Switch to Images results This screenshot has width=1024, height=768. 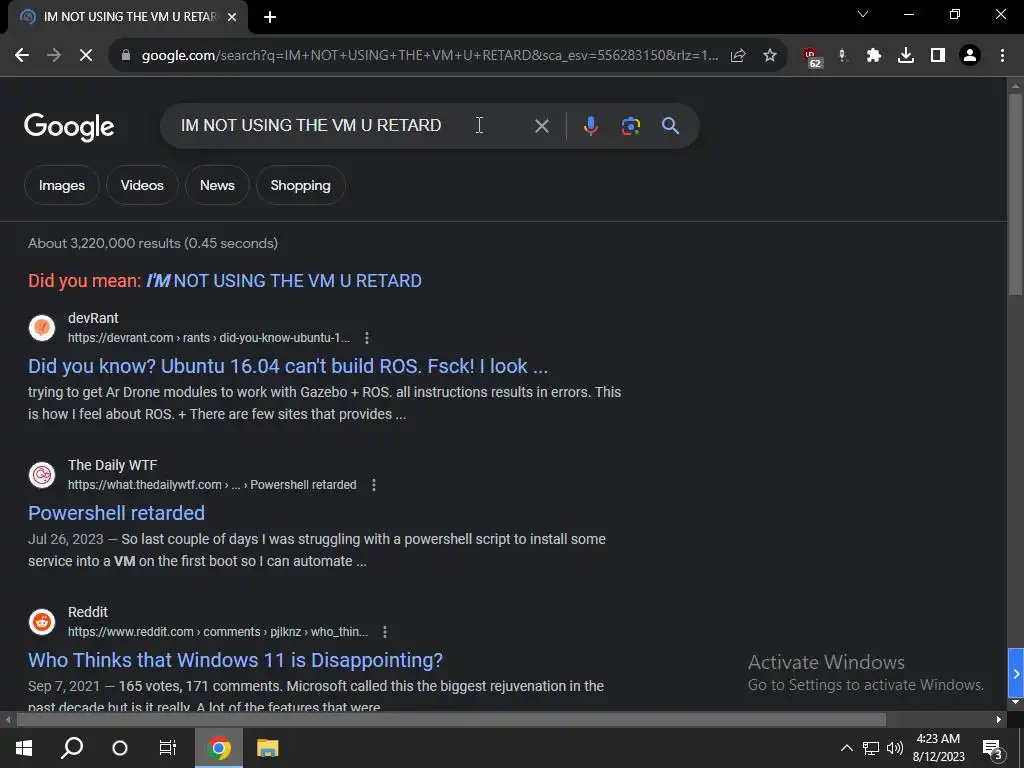tap(62, 185)
